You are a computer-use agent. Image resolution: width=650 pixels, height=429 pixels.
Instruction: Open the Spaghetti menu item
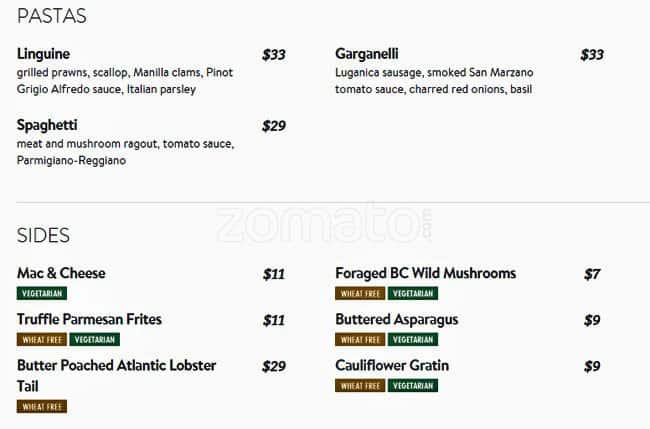[46, 125]
